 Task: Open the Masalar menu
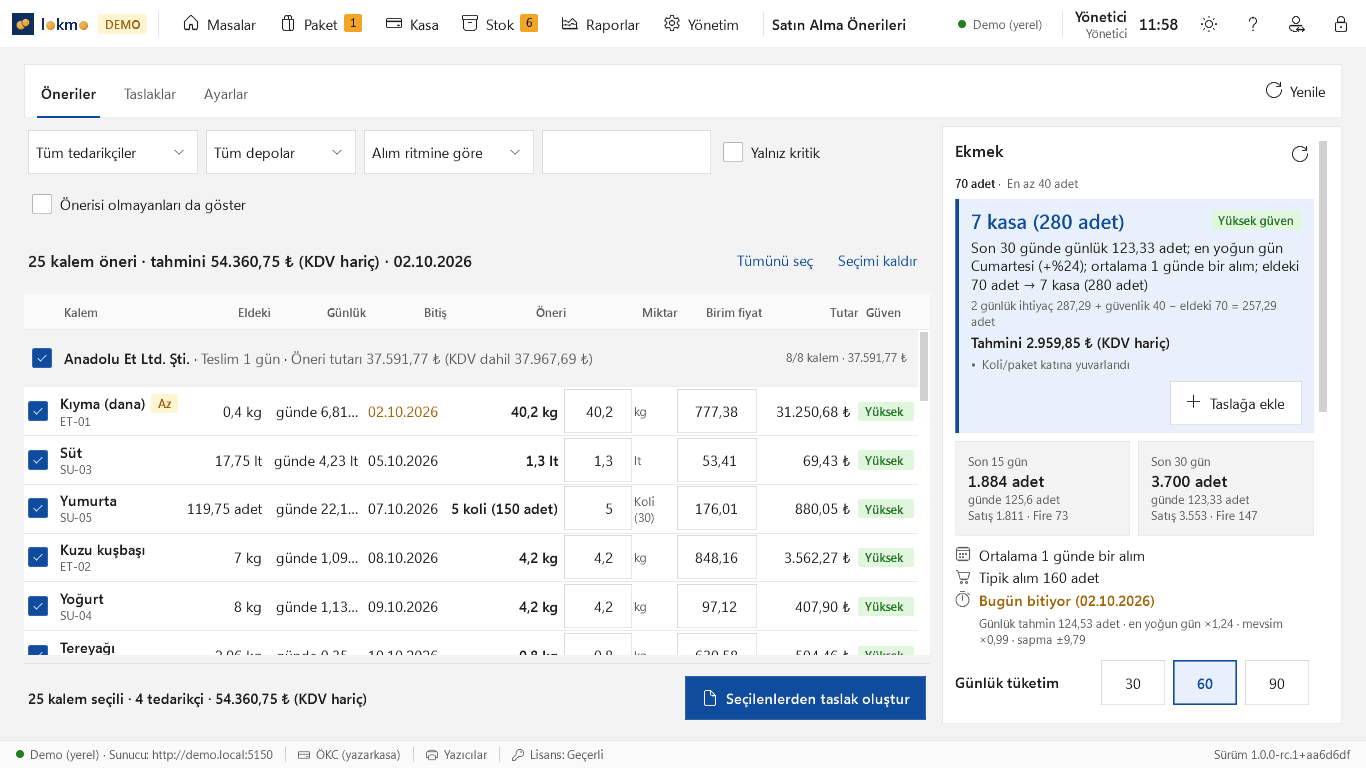219,24
